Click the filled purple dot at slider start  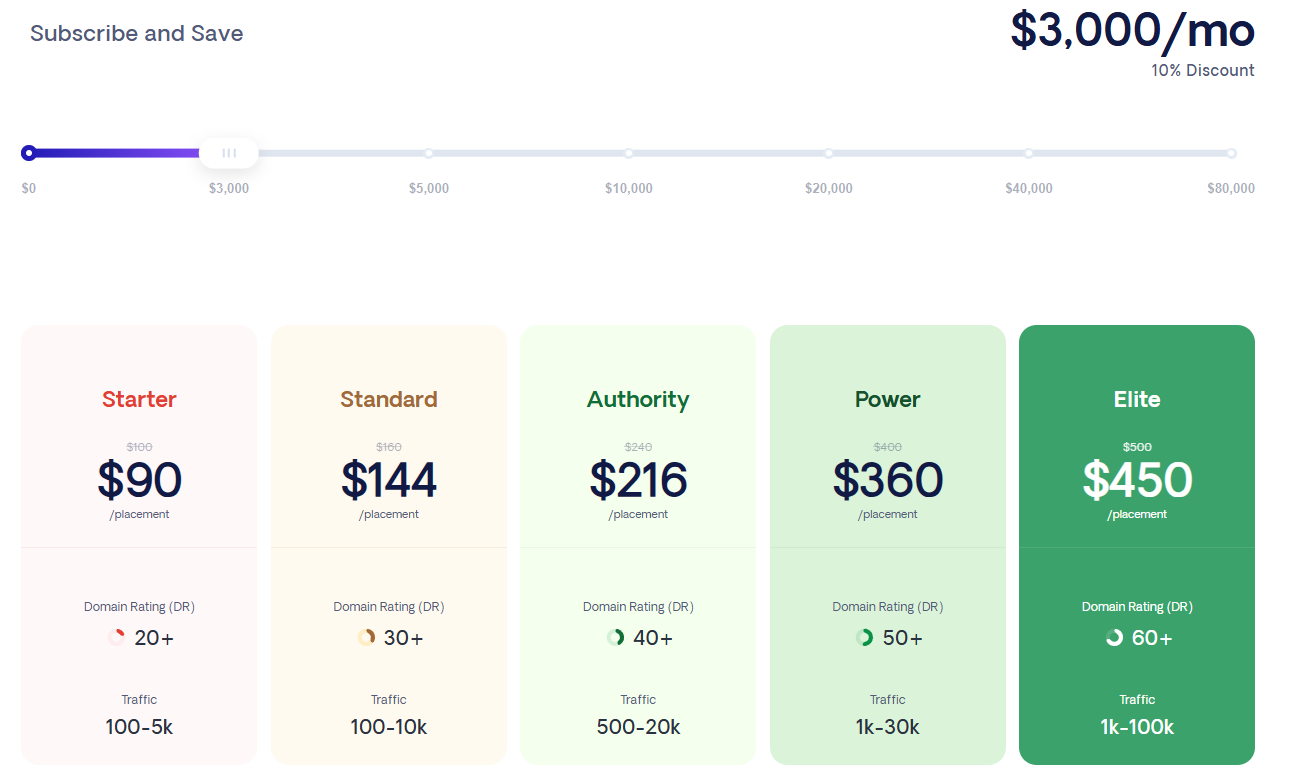click(29, 152)
